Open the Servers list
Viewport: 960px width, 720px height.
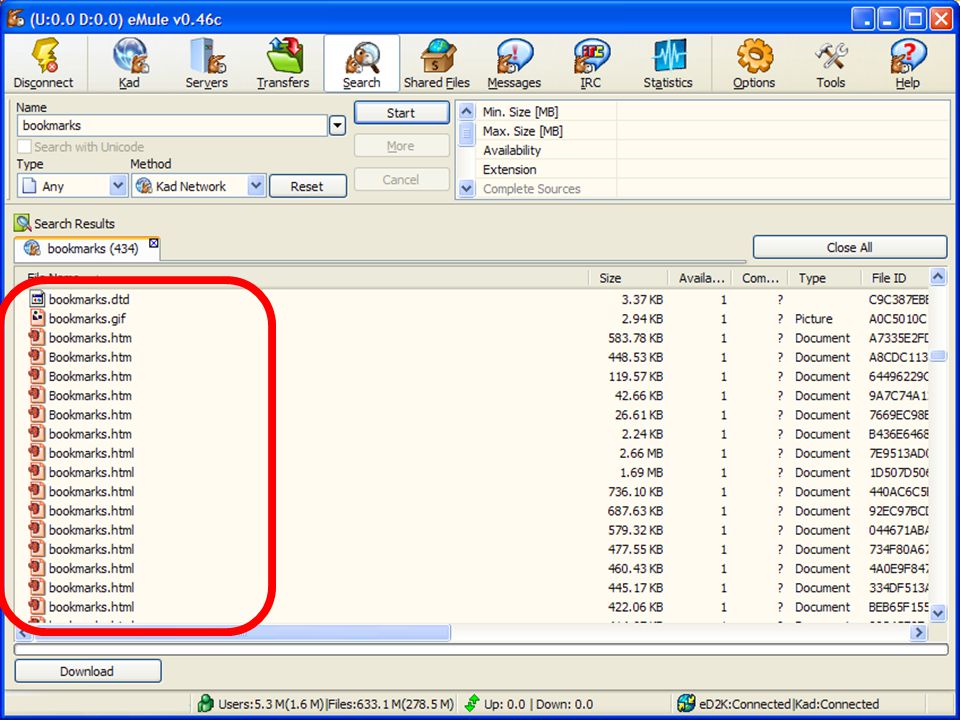click(206, 64)
